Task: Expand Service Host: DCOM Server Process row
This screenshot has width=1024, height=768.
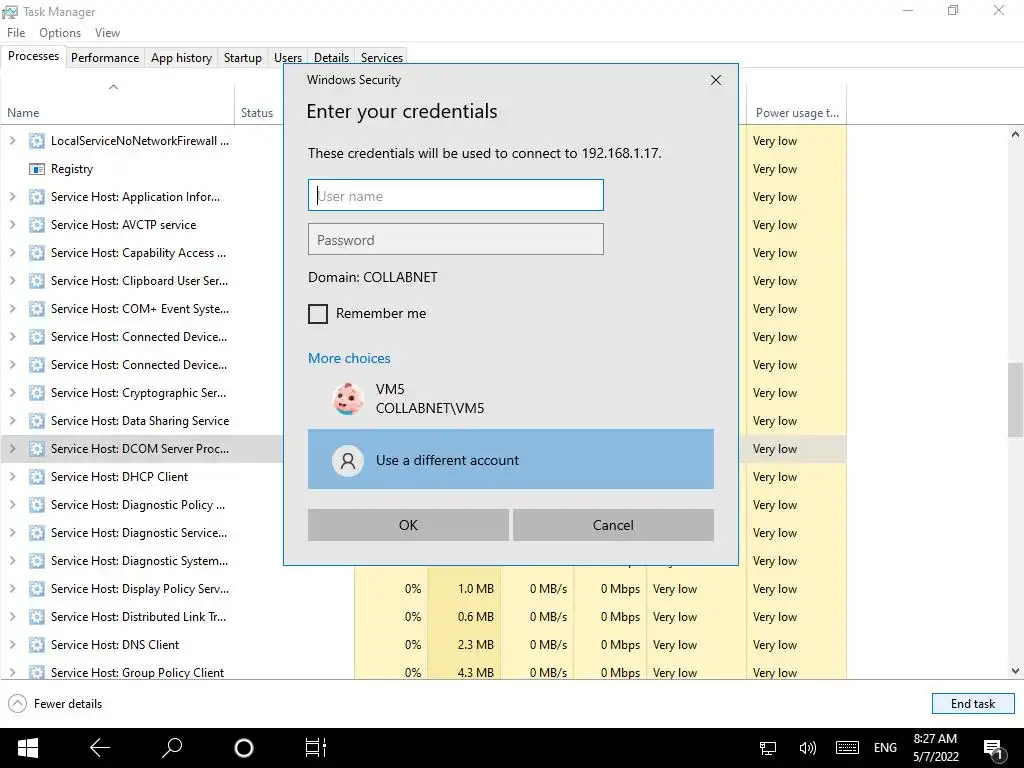Action: 12,449
